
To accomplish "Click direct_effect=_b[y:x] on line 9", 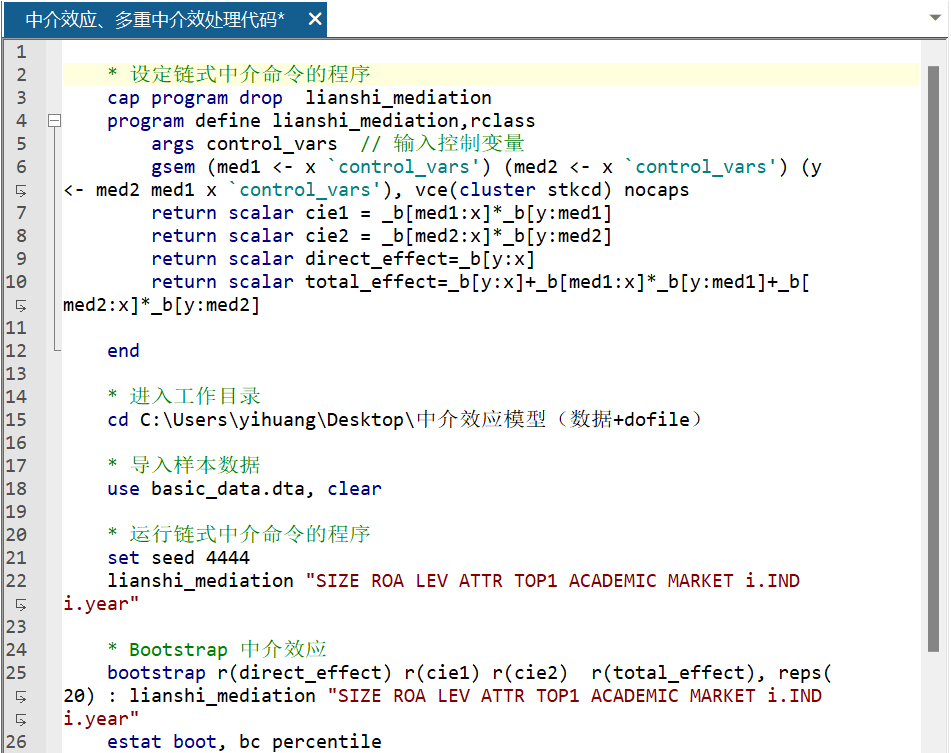I will tap(420, 259).
